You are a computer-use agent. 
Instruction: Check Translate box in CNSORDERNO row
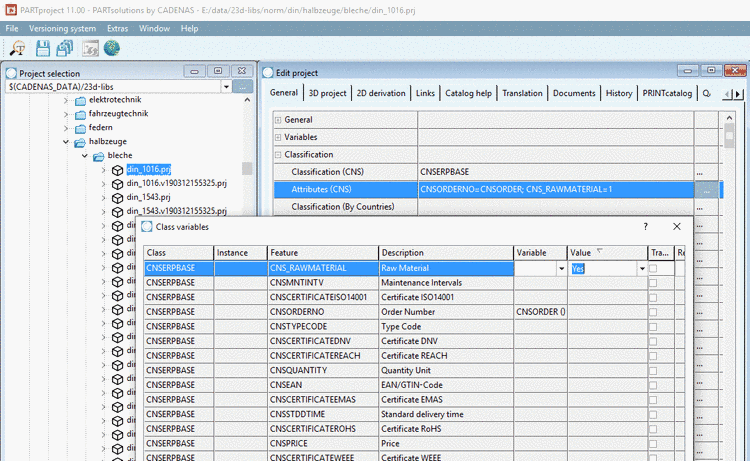point(654,312)
